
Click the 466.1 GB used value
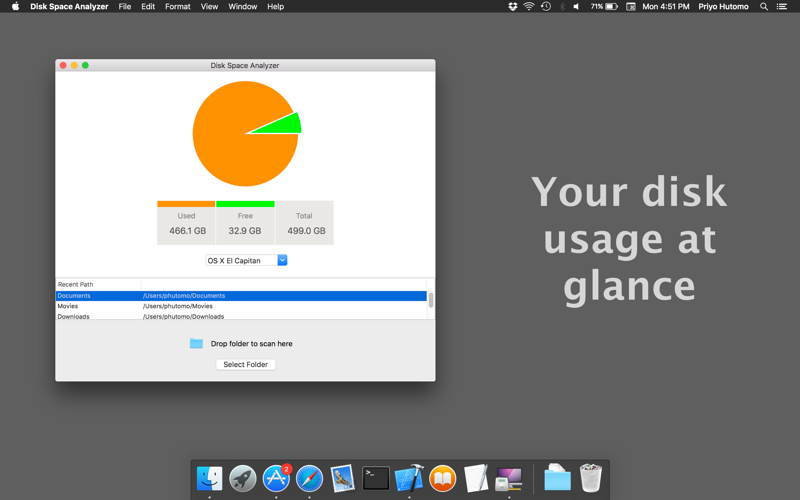coord(188,231)
